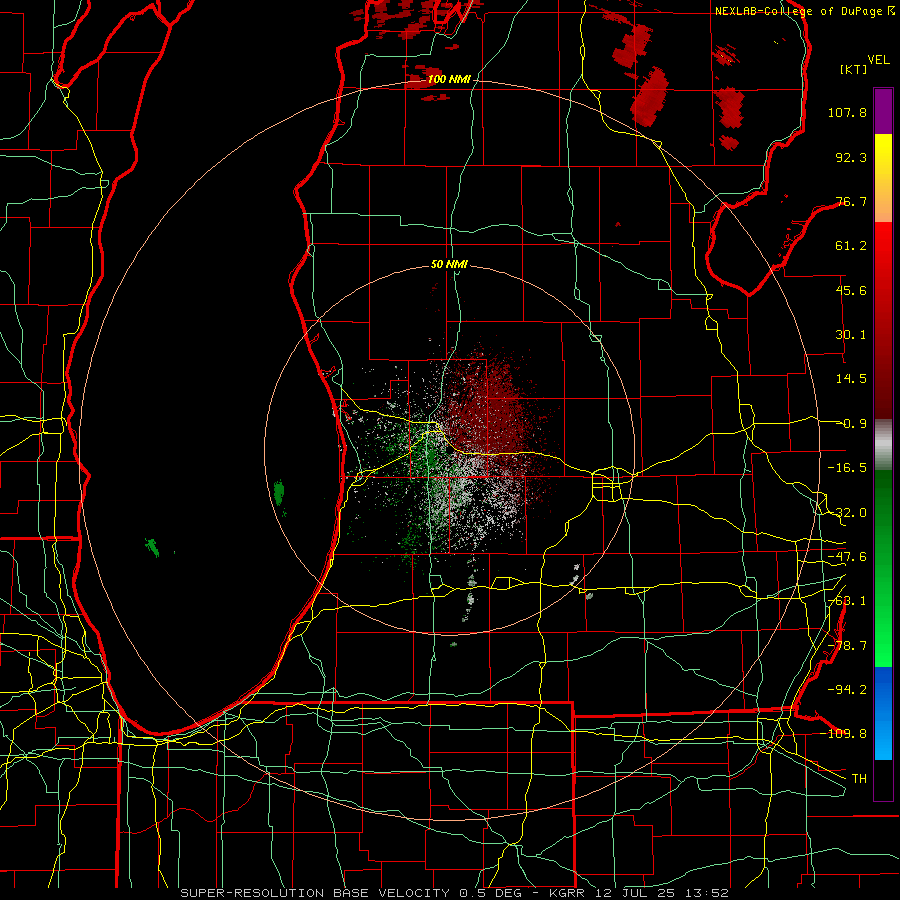Click the gray segment of velocity color bar
This screenshot has width=900, height=900.
point(883,445)
